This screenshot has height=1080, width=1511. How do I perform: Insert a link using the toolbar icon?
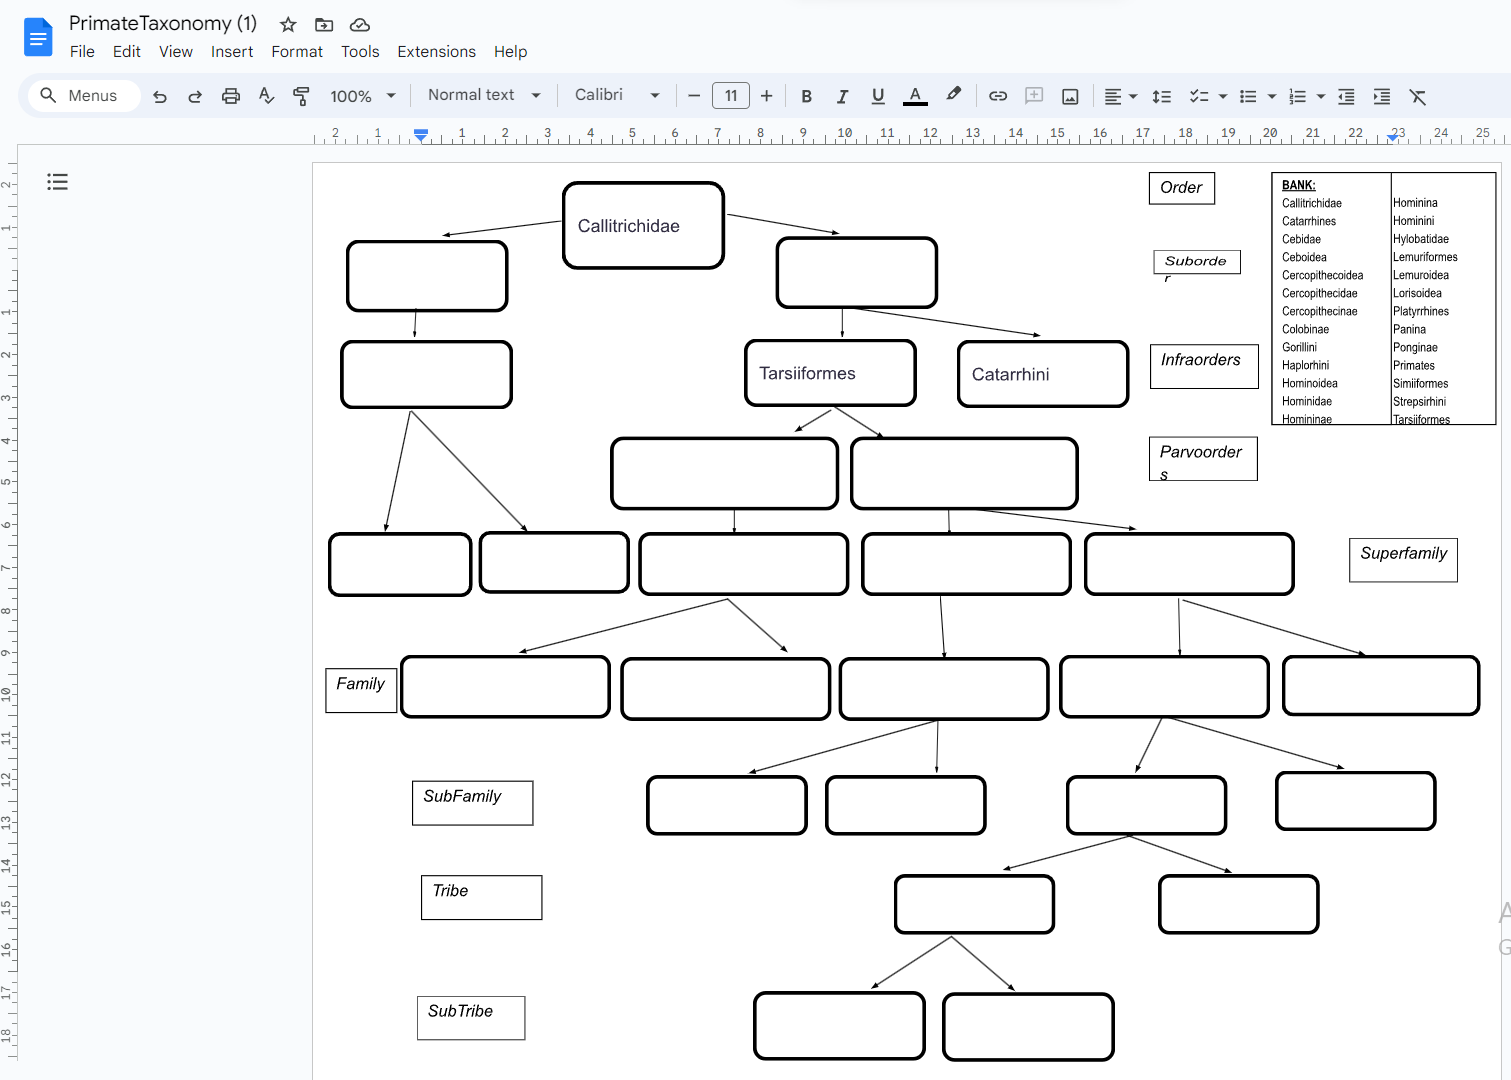(x=997, y=95)
